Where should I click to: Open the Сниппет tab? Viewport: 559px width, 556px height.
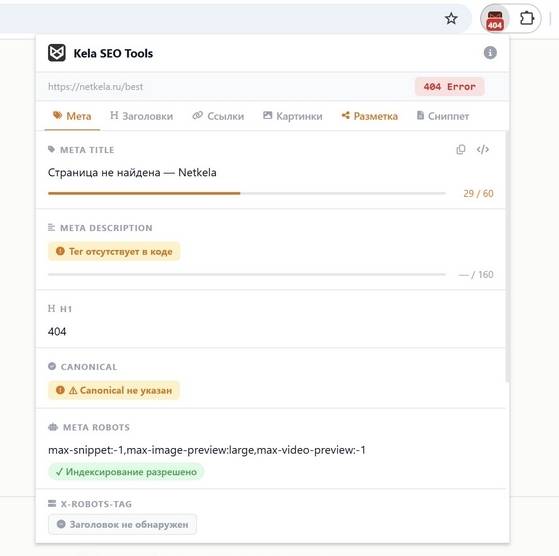tap(443, 116)
